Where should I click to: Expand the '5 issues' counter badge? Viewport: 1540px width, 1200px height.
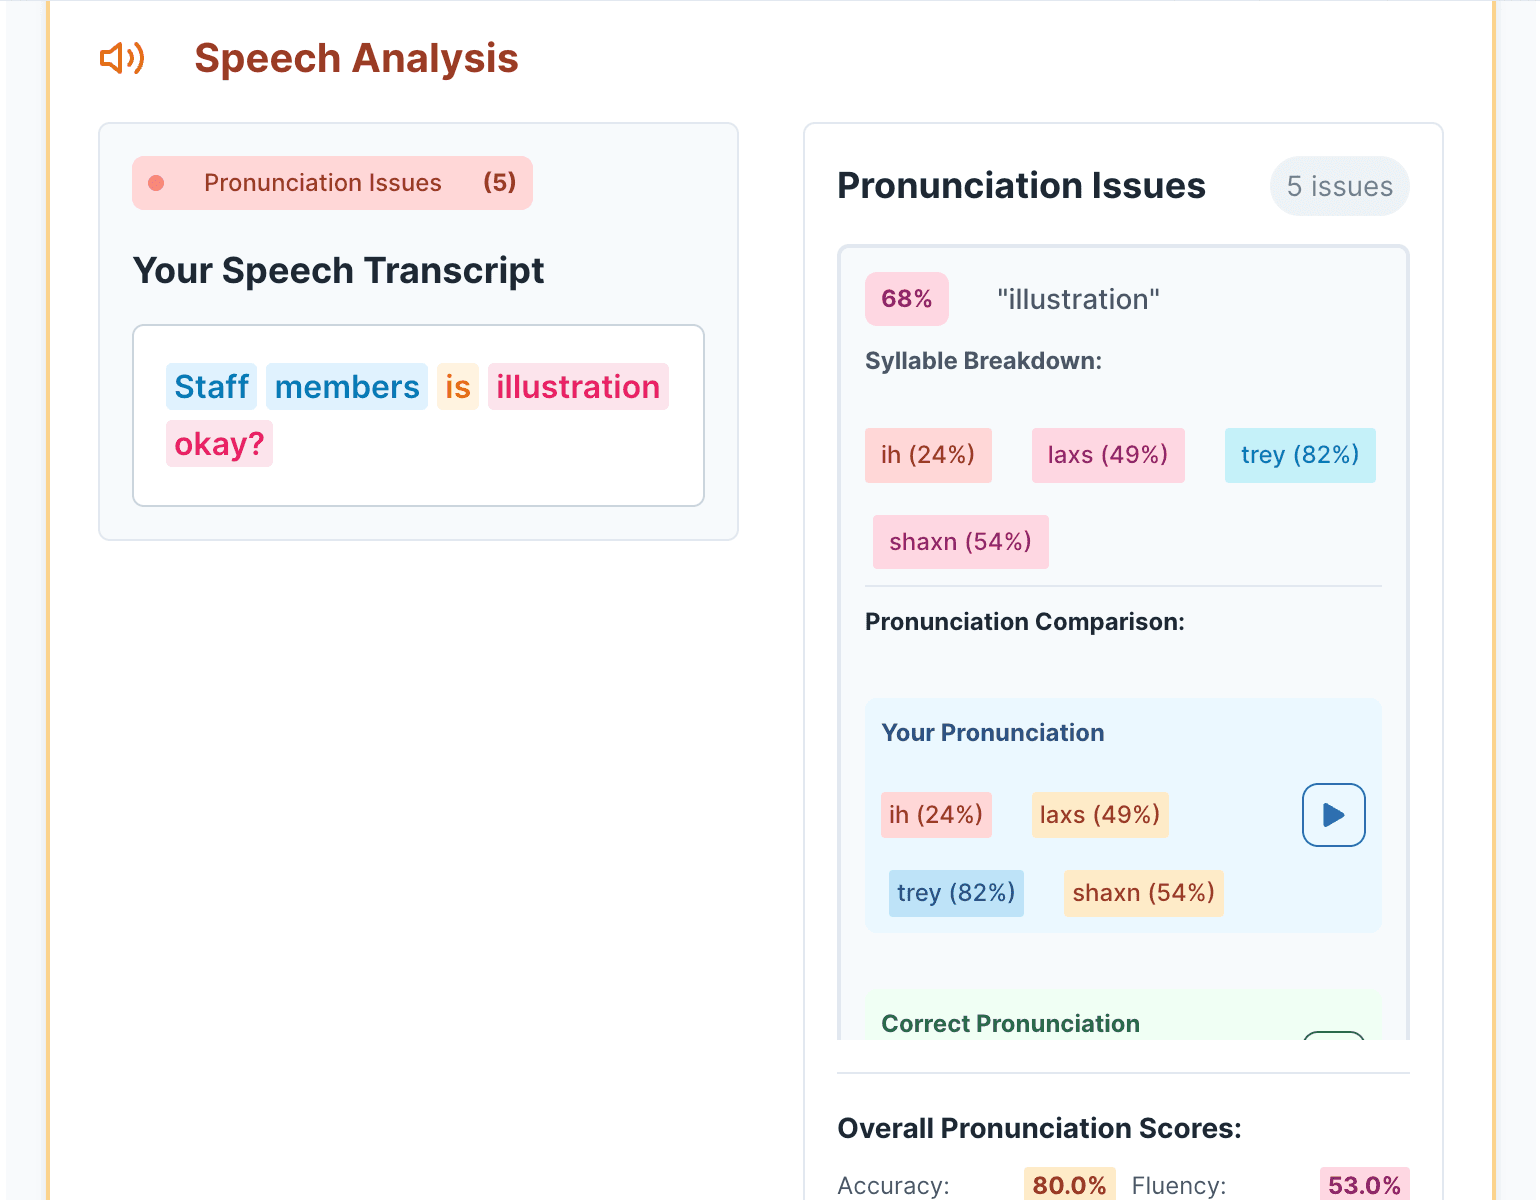[x=1339, y=186]
